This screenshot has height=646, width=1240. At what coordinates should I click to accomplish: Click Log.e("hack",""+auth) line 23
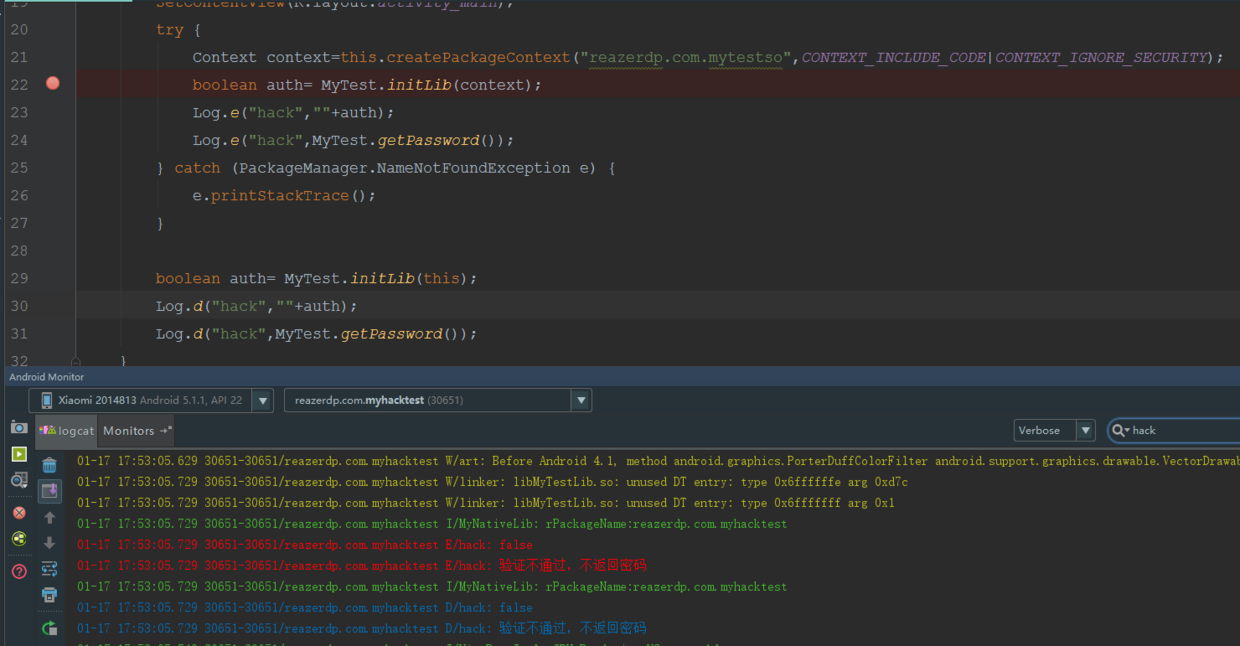(x=294, y=113)
